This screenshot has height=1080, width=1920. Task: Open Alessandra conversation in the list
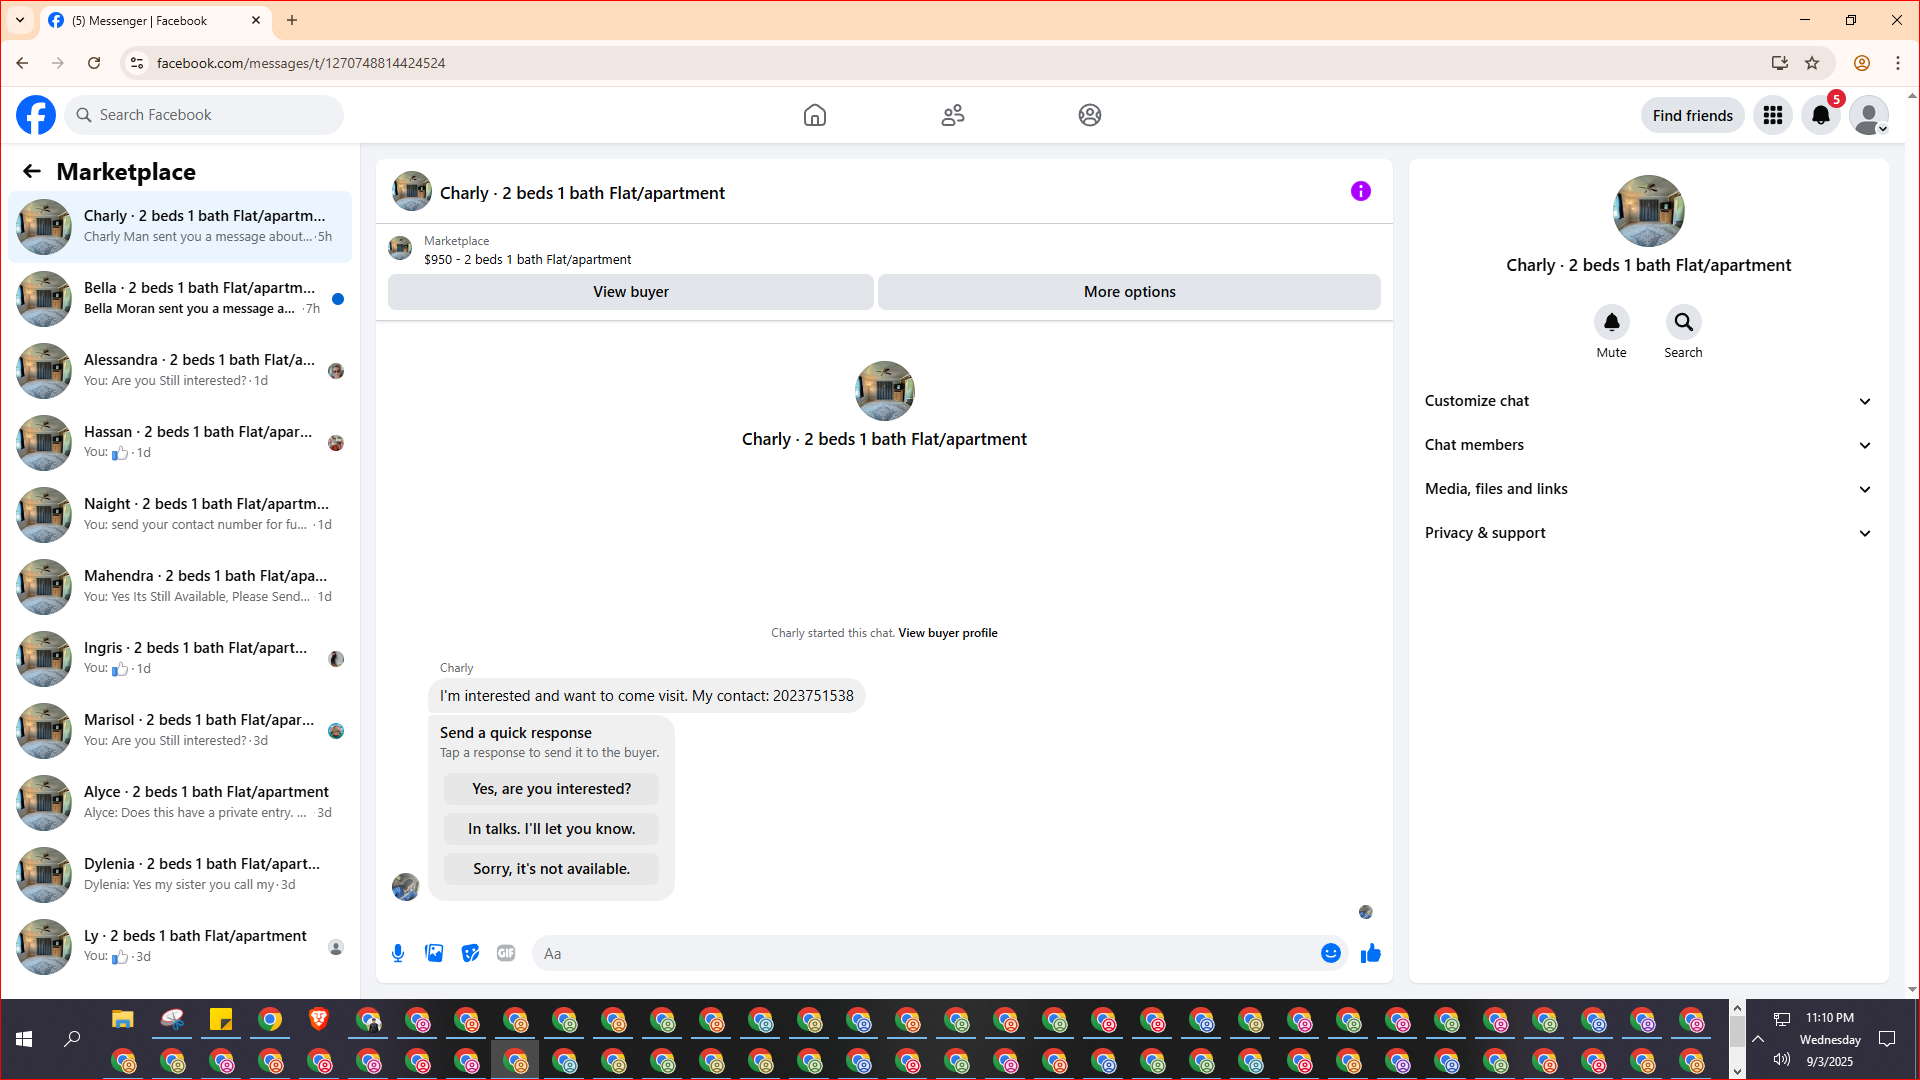pos(180,370)
